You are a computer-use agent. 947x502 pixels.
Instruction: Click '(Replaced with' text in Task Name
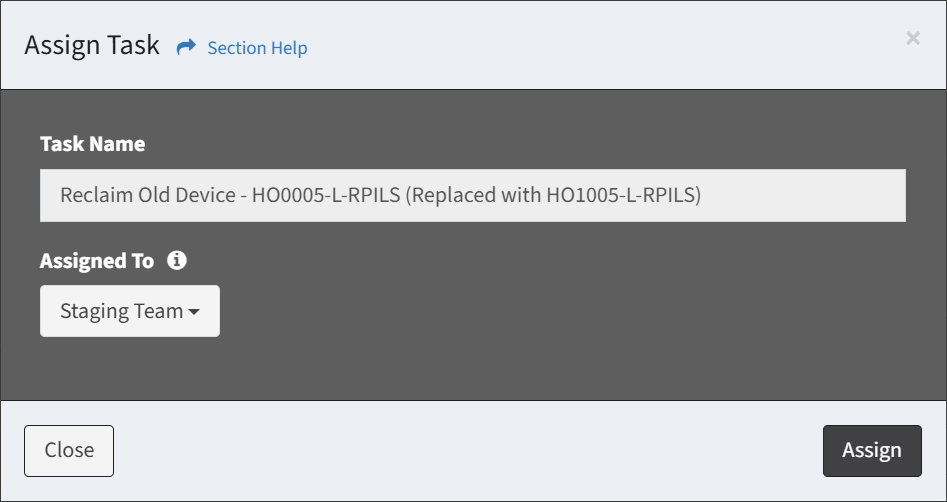point(473,195)
